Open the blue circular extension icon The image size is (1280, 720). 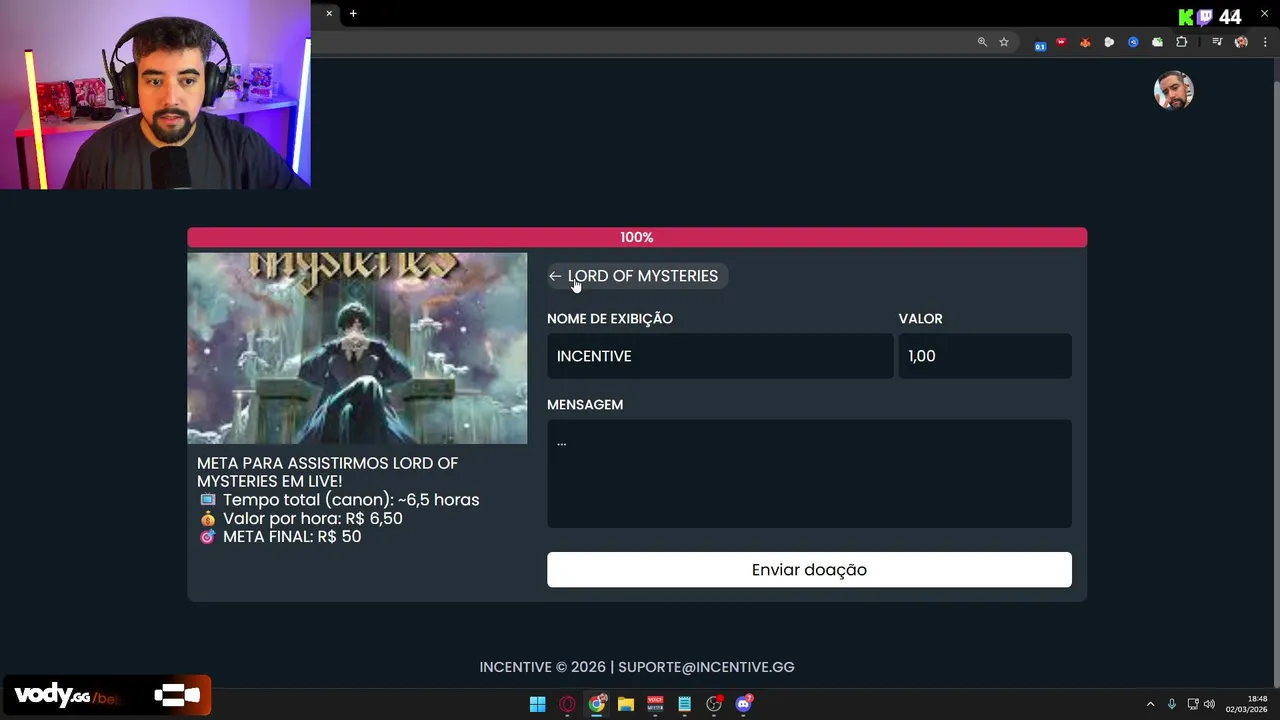pyautogui.click(x=1133, y=42)
